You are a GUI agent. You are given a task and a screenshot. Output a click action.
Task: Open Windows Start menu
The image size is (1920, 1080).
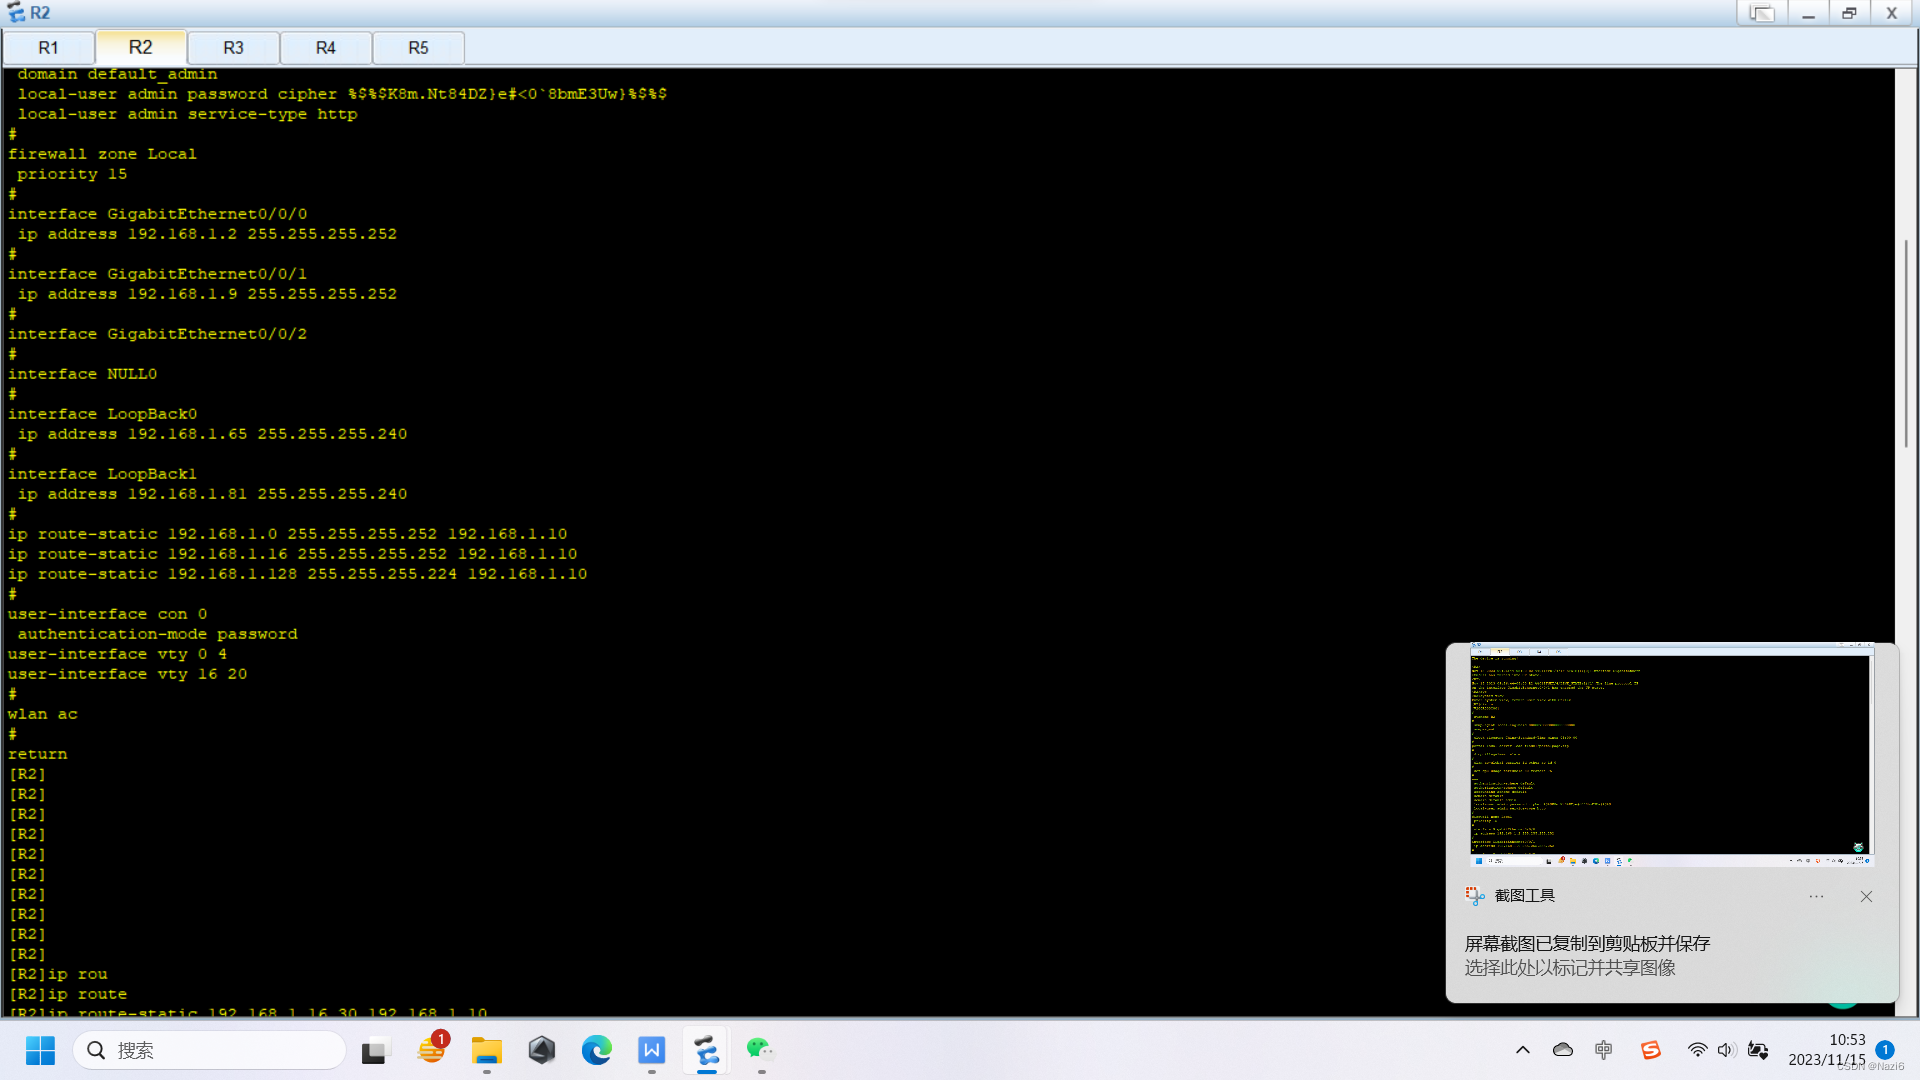40,1050
